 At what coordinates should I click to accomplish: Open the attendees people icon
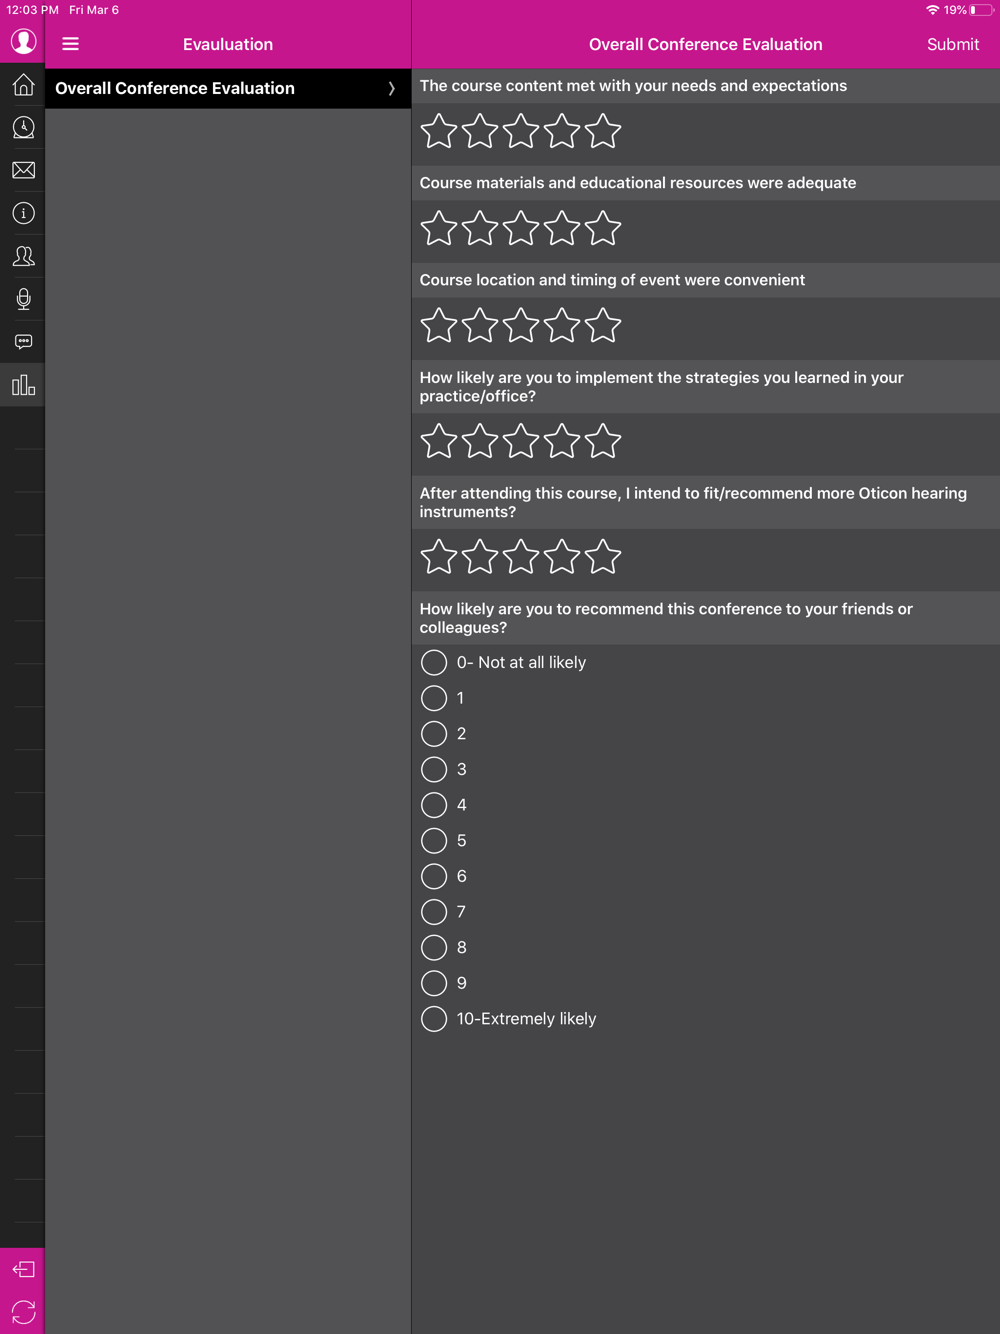23,256
